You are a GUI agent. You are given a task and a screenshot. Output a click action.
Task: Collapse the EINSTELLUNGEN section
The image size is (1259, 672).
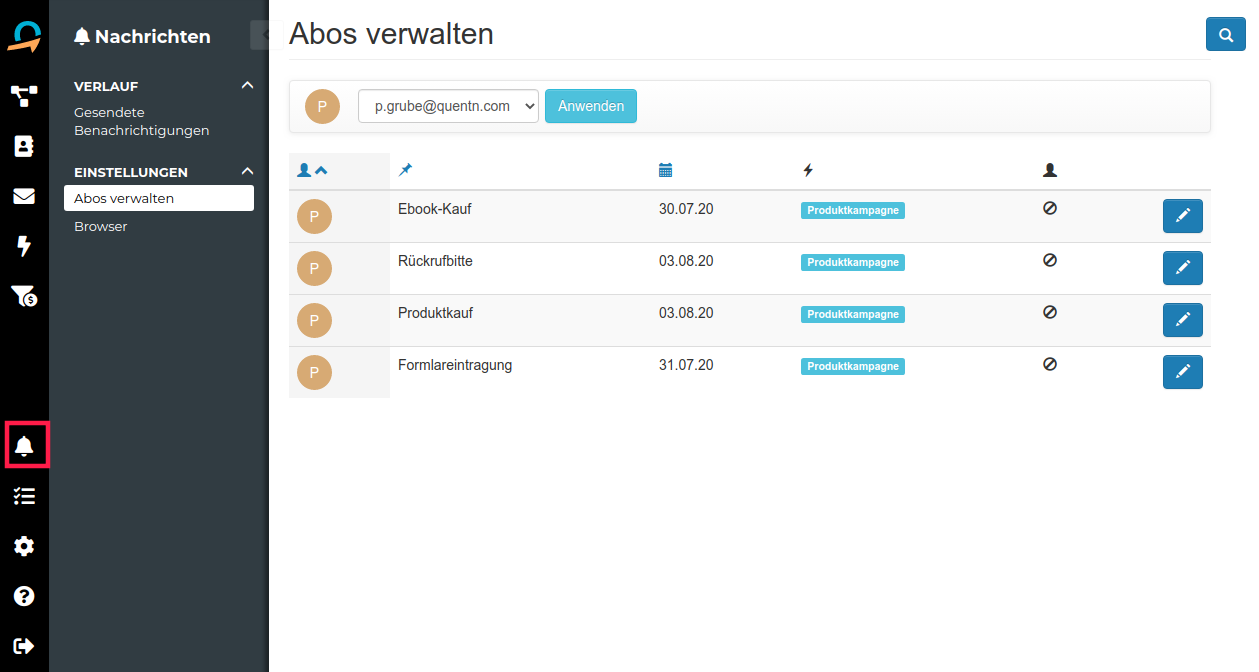(x=247, y=172)
